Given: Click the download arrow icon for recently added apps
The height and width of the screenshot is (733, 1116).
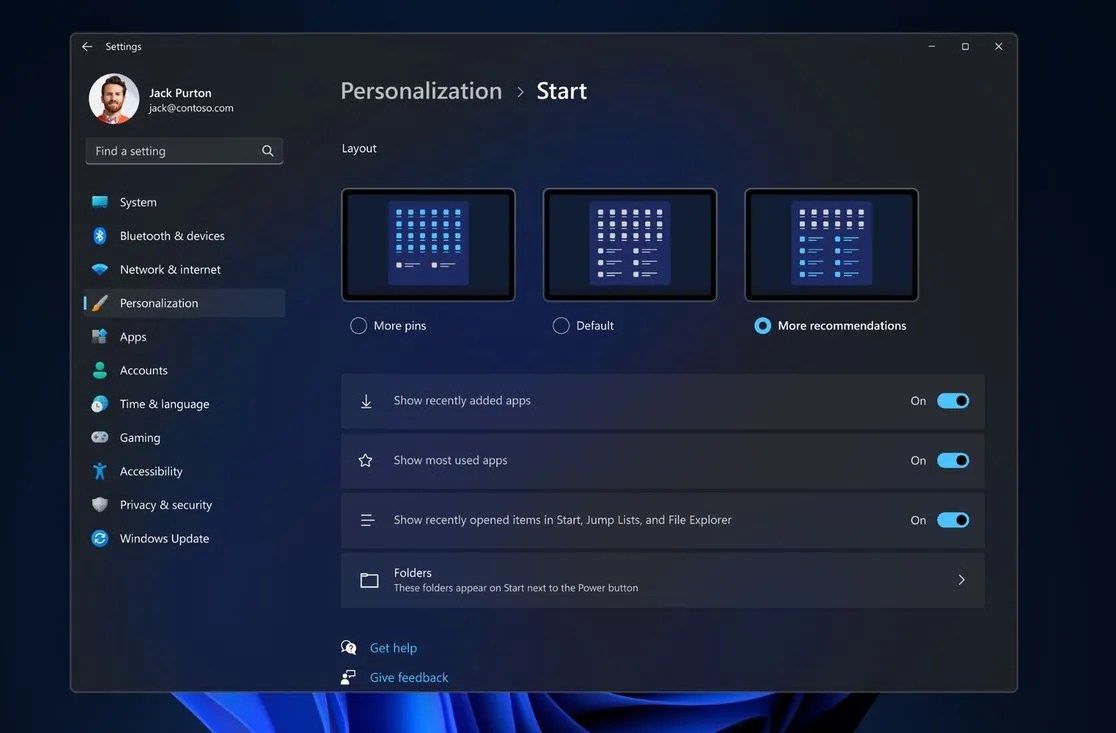Looking at the screenshot, I should pos(366,401).
